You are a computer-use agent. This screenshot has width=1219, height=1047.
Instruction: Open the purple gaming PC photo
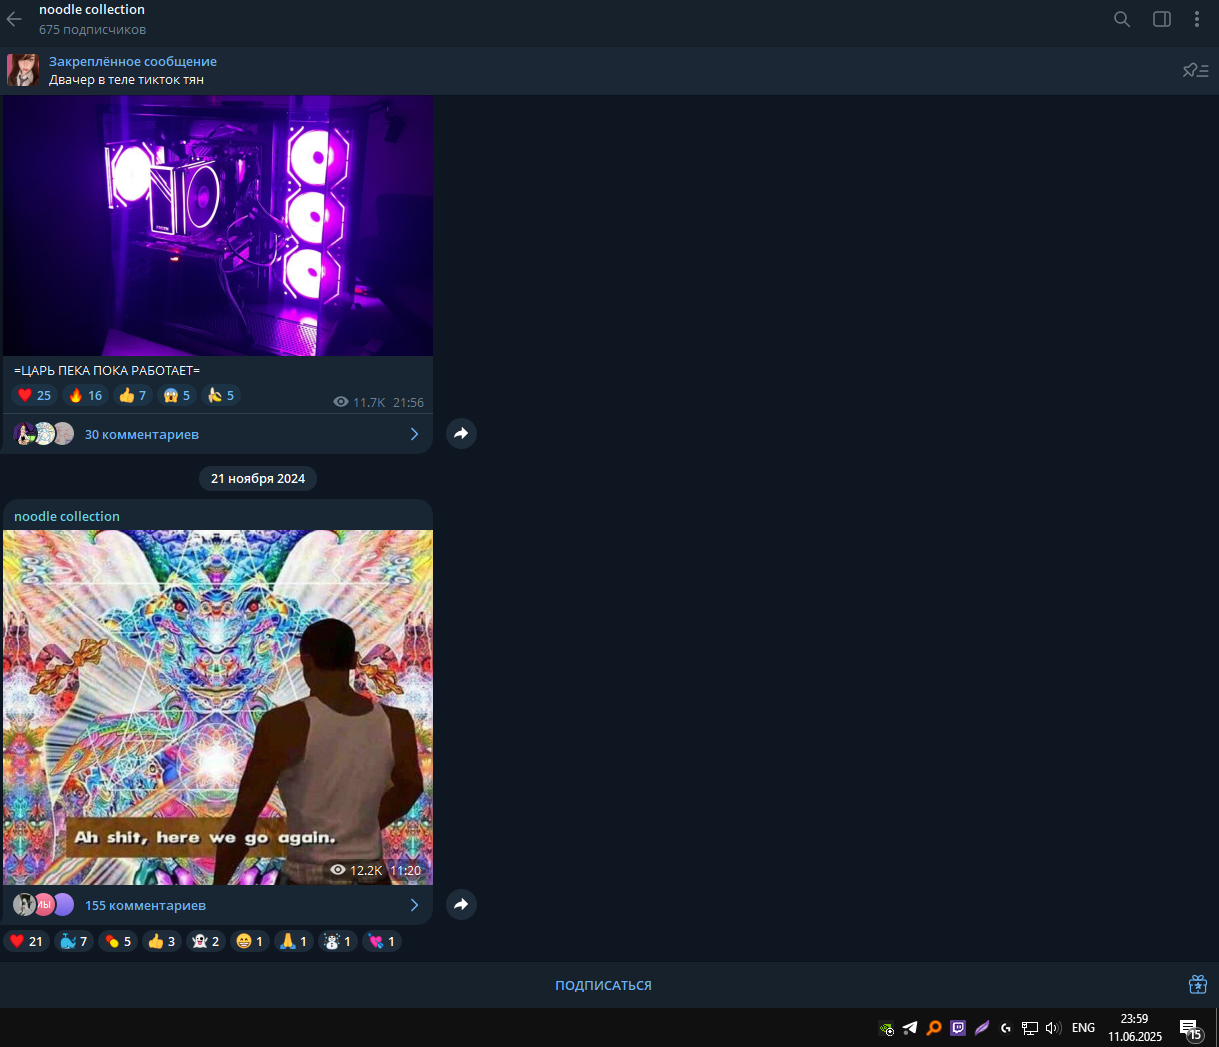coord(218,226)
